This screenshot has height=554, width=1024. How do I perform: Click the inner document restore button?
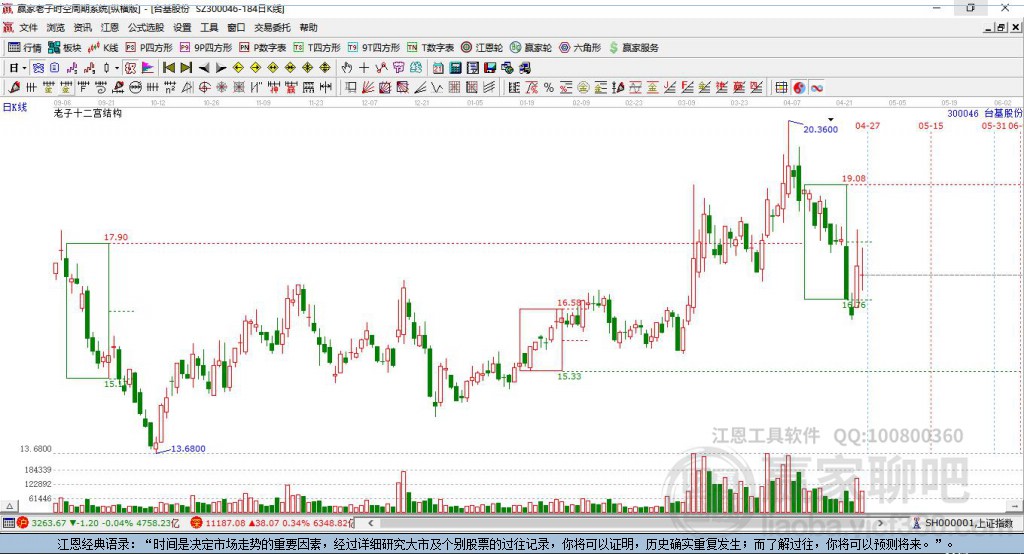(x=1001, y=27)
